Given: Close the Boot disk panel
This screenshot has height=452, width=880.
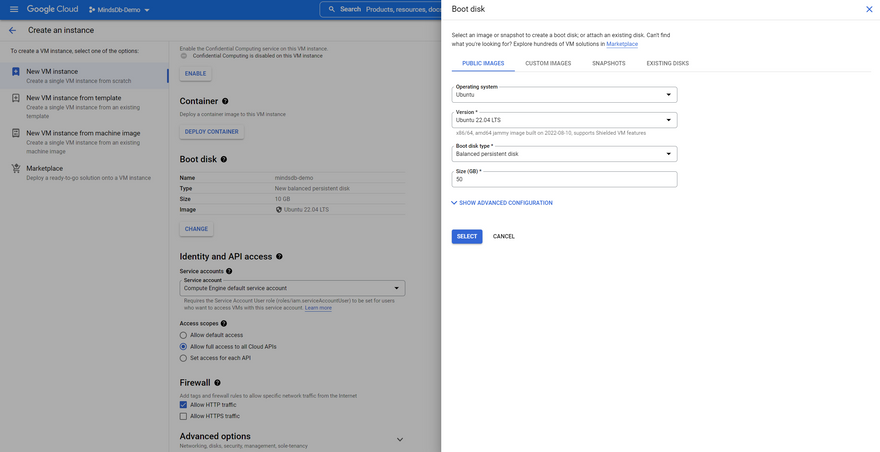Looking at the screenshot, I should click(x=869, y=9).
